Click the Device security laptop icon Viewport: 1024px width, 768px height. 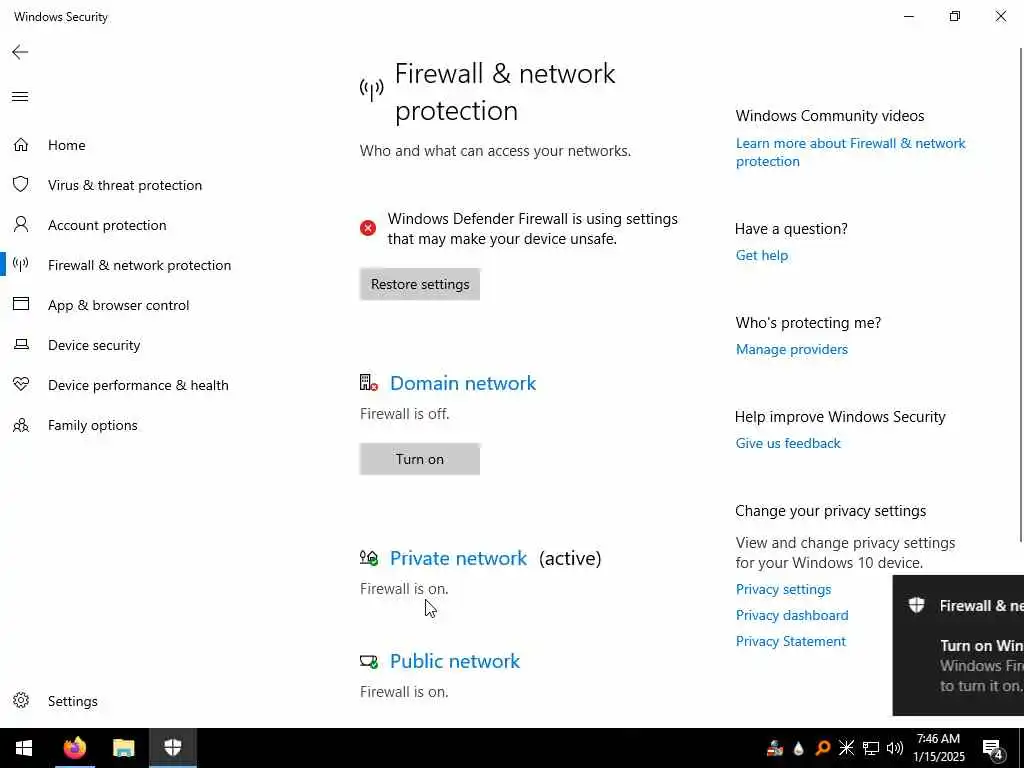21,345
